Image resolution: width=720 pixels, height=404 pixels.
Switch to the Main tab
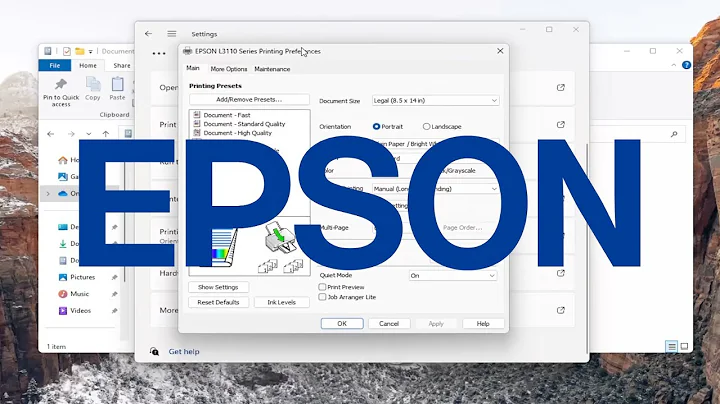(193, 68)
